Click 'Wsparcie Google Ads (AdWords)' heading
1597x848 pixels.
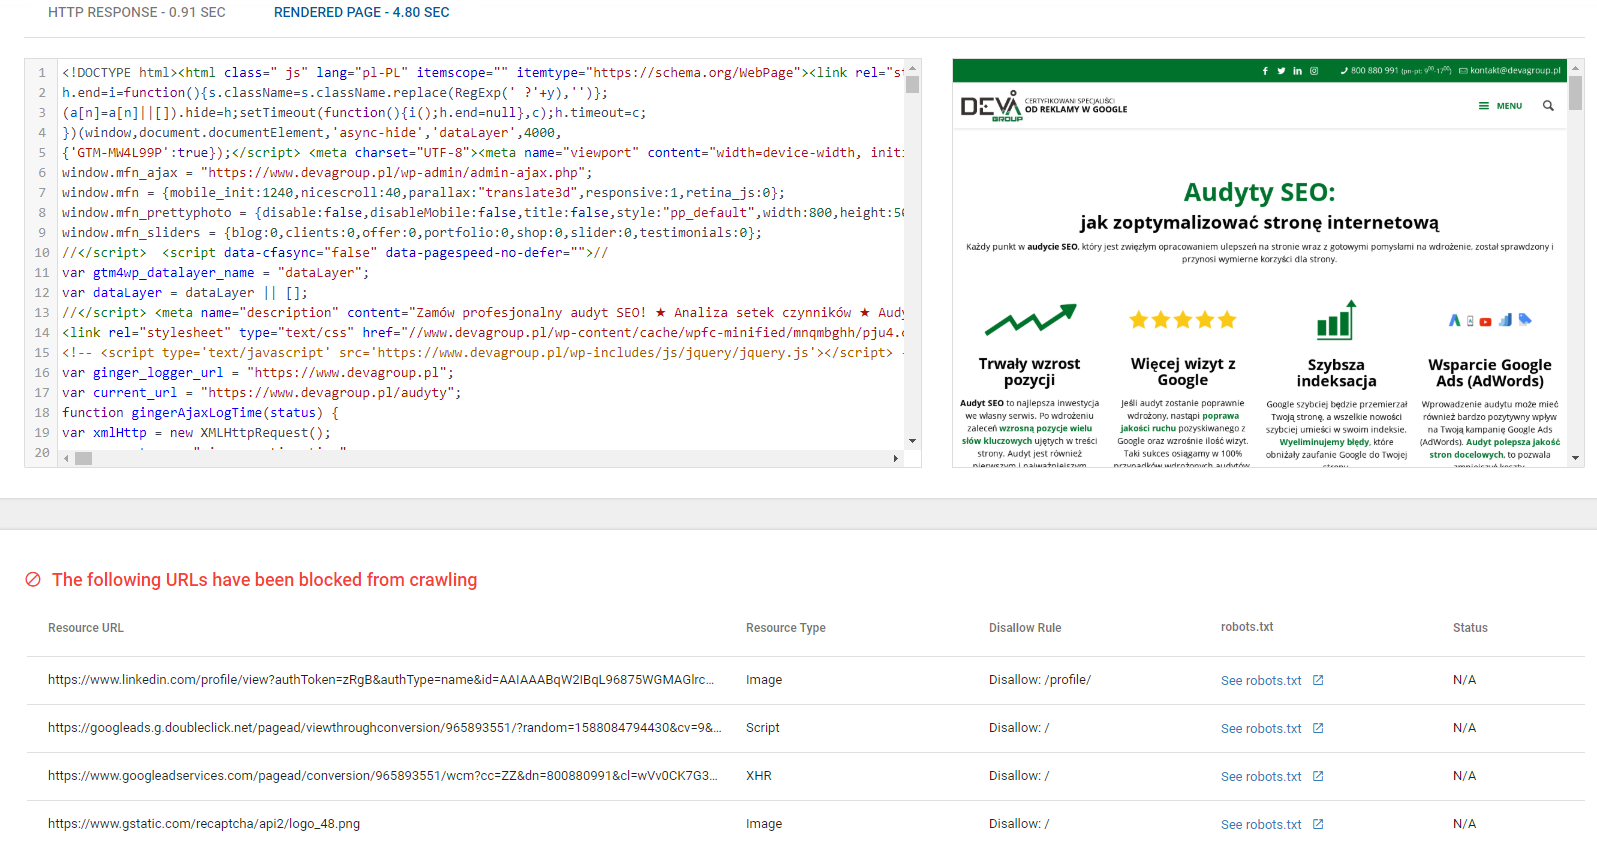click(x=1490, y=373)
